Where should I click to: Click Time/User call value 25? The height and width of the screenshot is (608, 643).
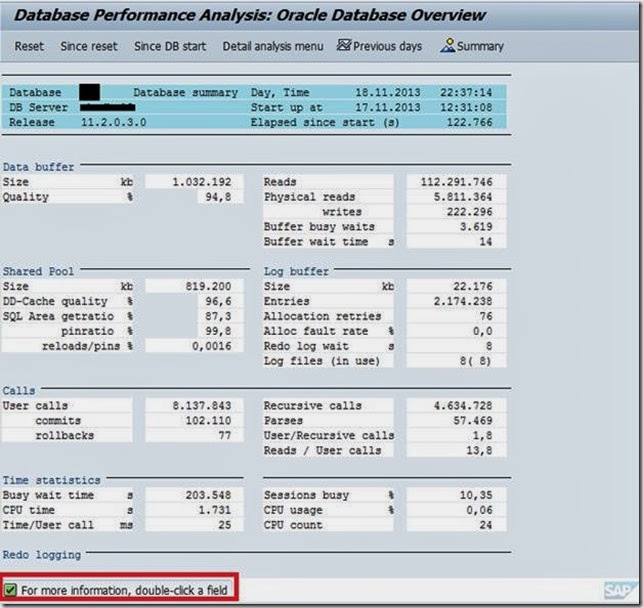coord(194,525)
